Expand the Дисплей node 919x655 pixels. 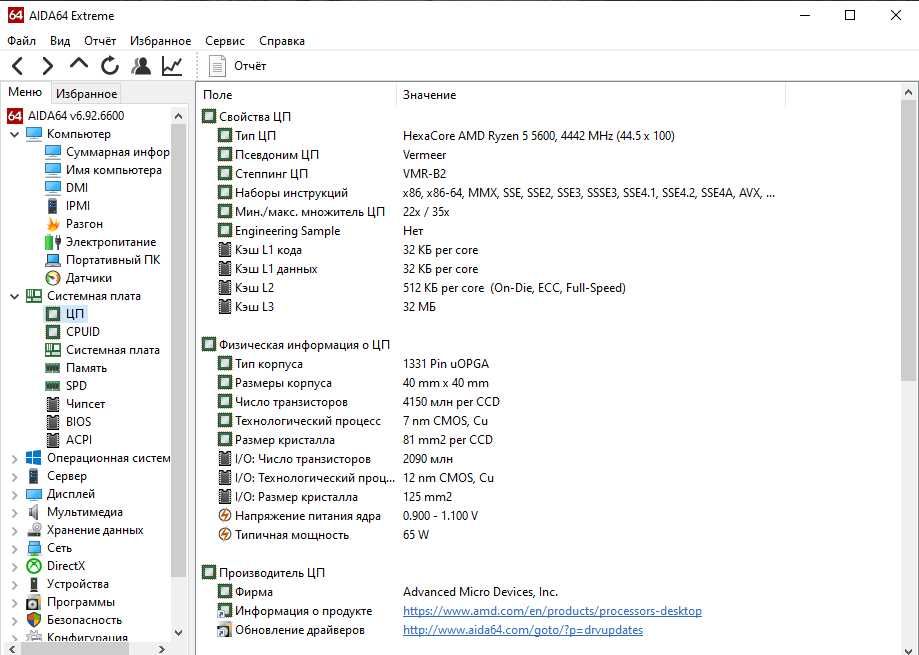pyautogui.click(x=15, y=495)
